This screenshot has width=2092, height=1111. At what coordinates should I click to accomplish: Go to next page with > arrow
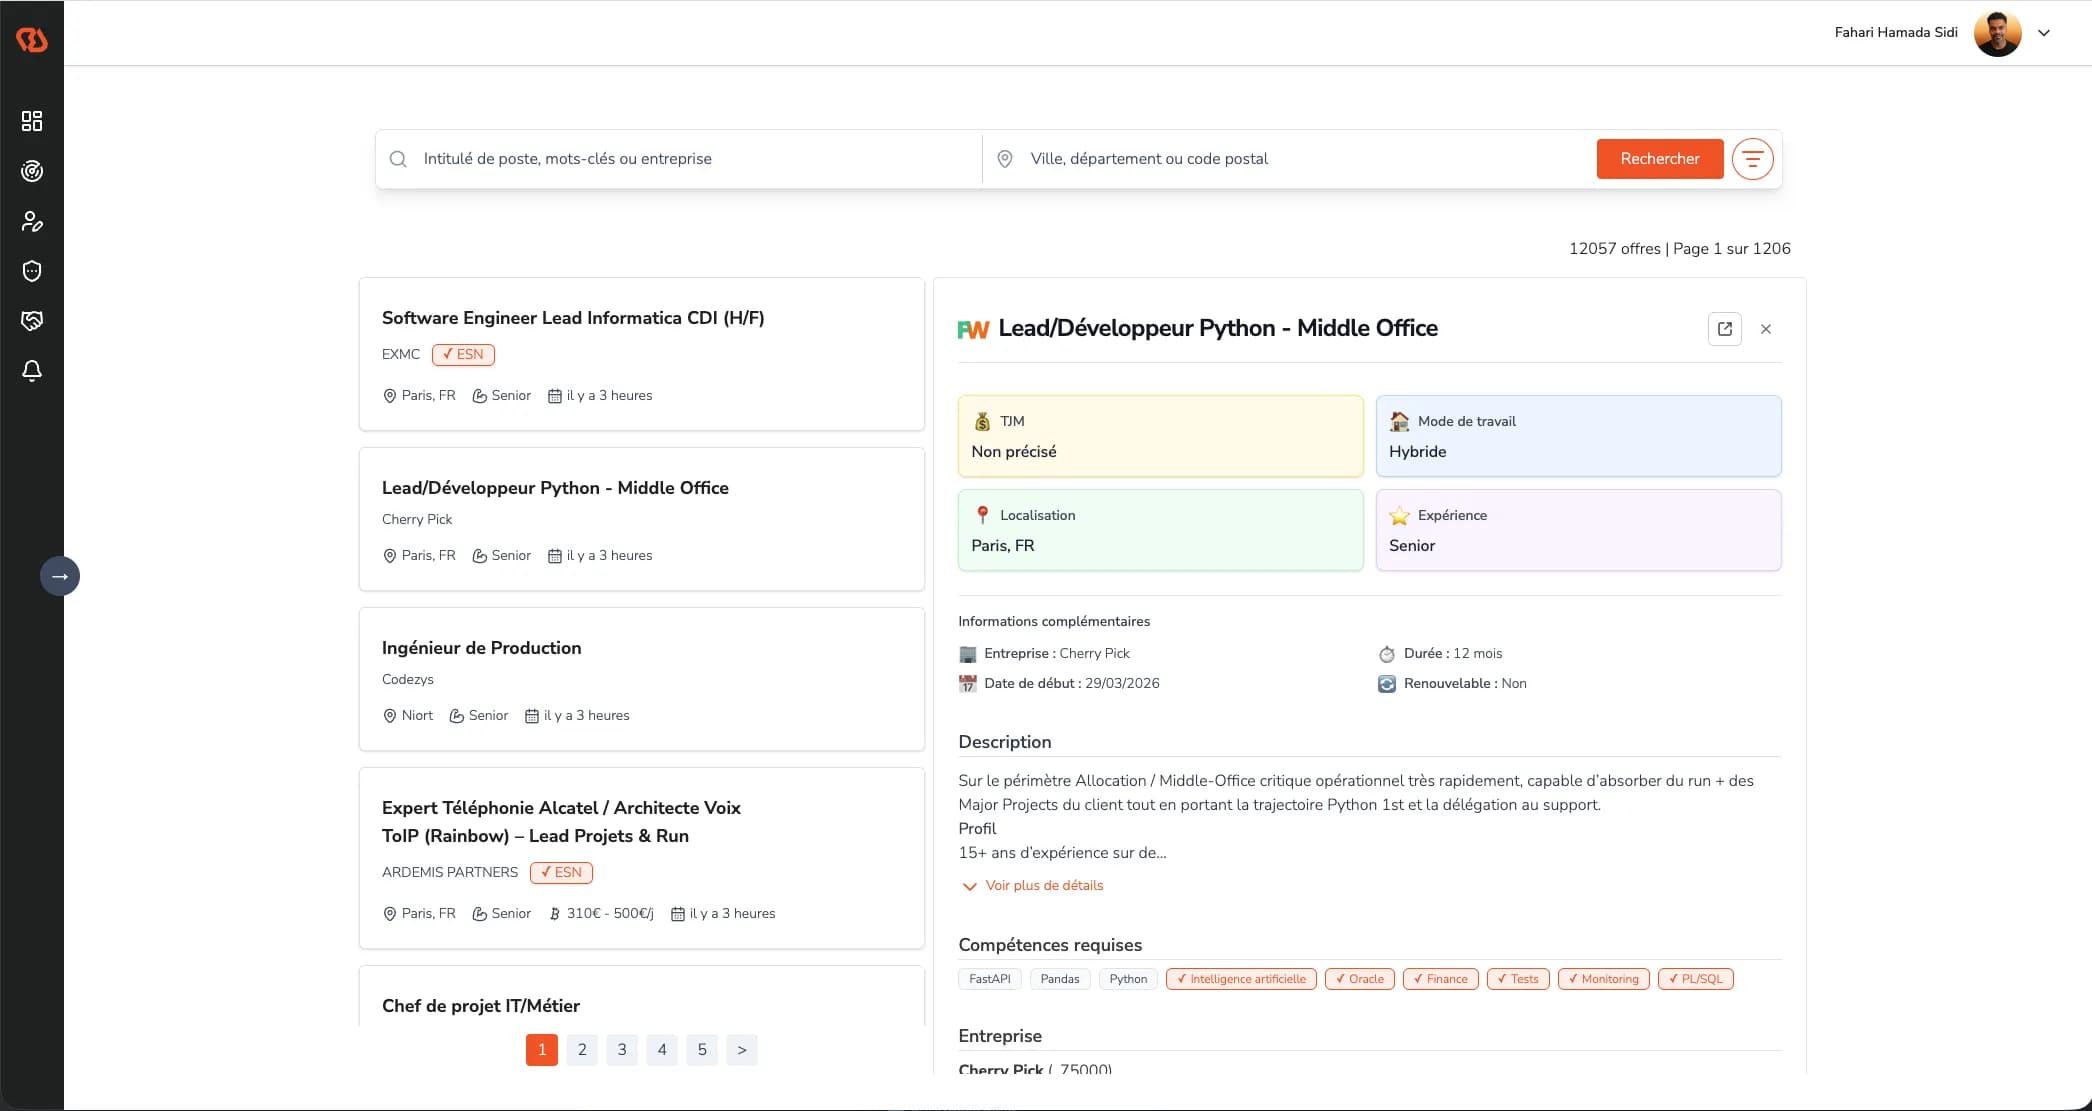741,1050
